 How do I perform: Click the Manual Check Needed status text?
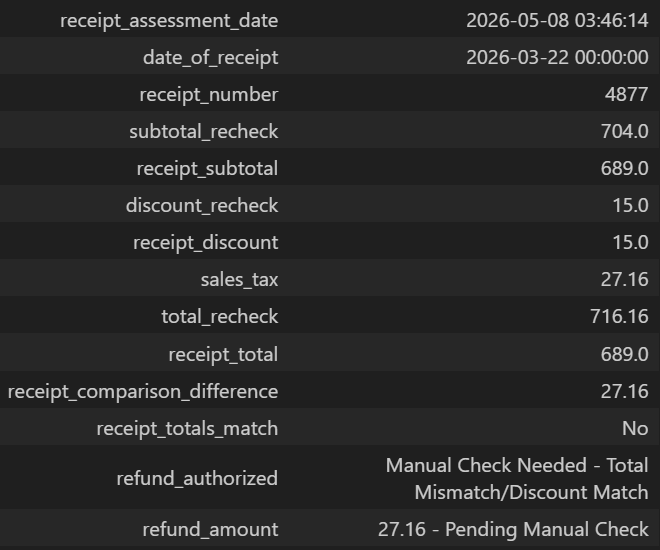pyautogui.click(x=517, y=479)
